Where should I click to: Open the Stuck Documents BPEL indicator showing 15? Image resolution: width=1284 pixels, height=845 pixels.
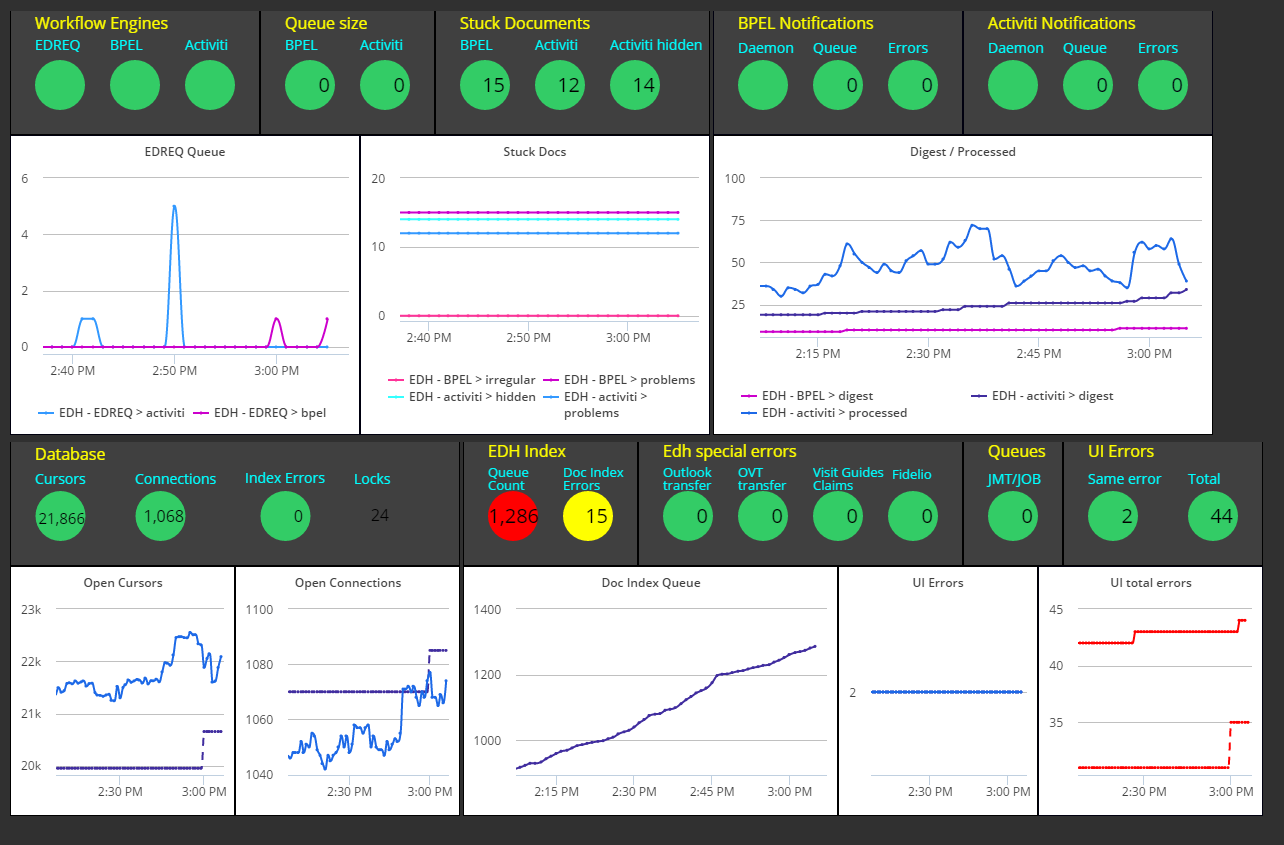tap(485, 85)
